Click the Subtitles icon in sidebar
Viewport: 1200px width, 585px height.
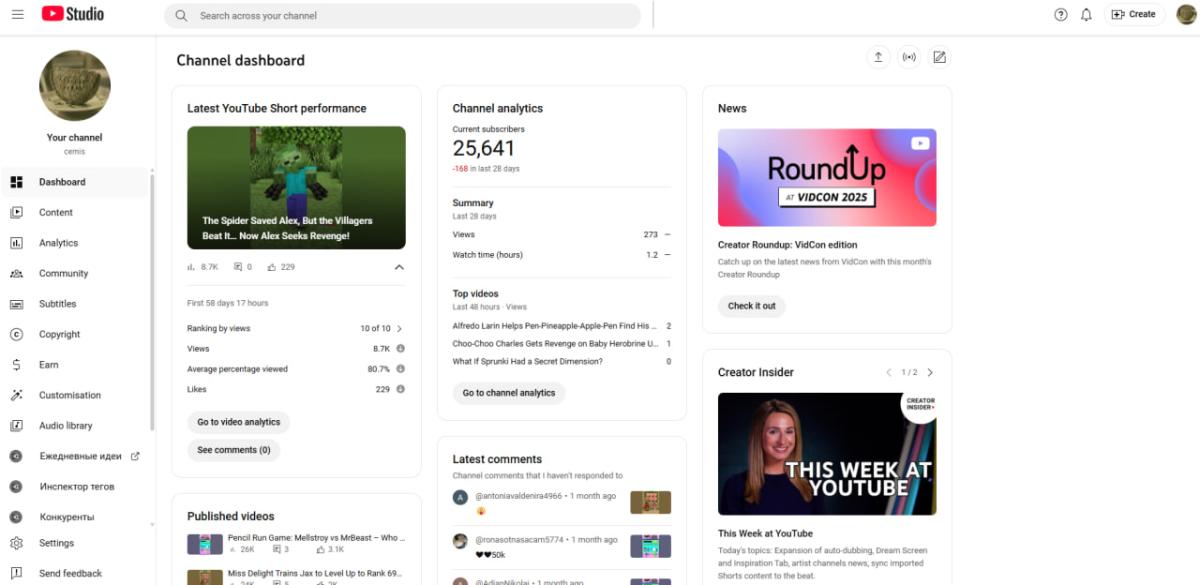tap(16, 304)
